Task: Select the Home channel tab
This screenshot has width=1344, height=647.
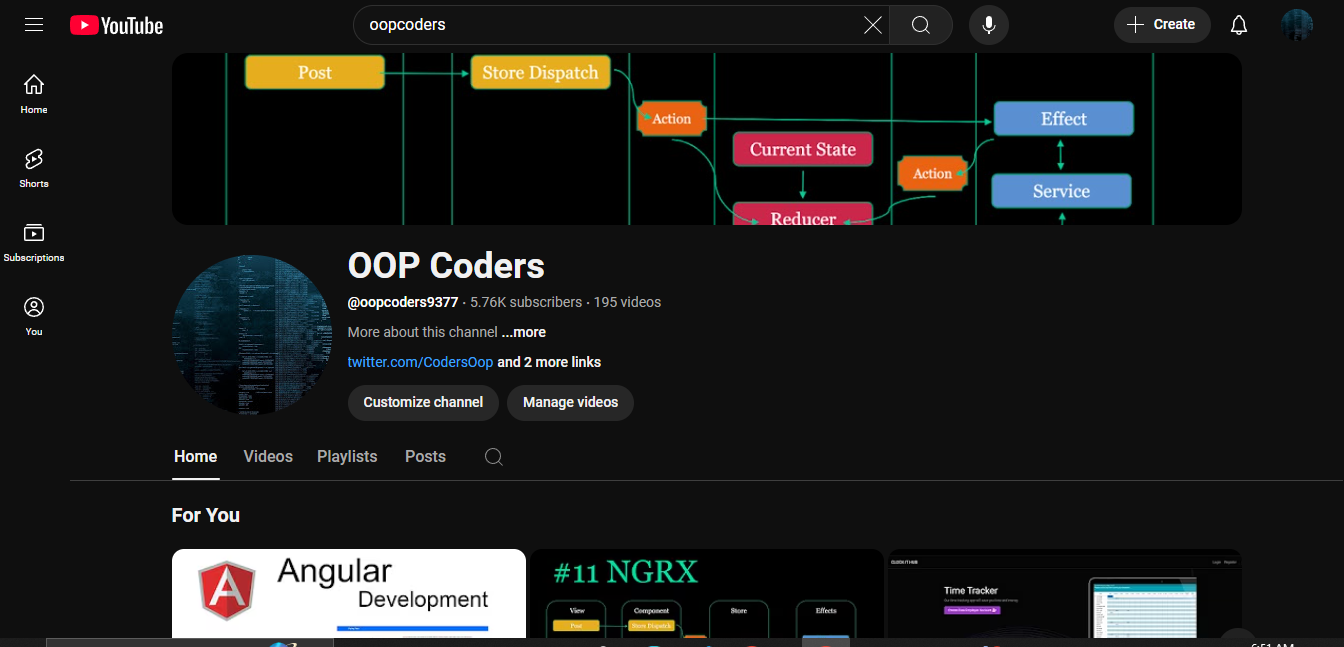Action: coord(195,456)
